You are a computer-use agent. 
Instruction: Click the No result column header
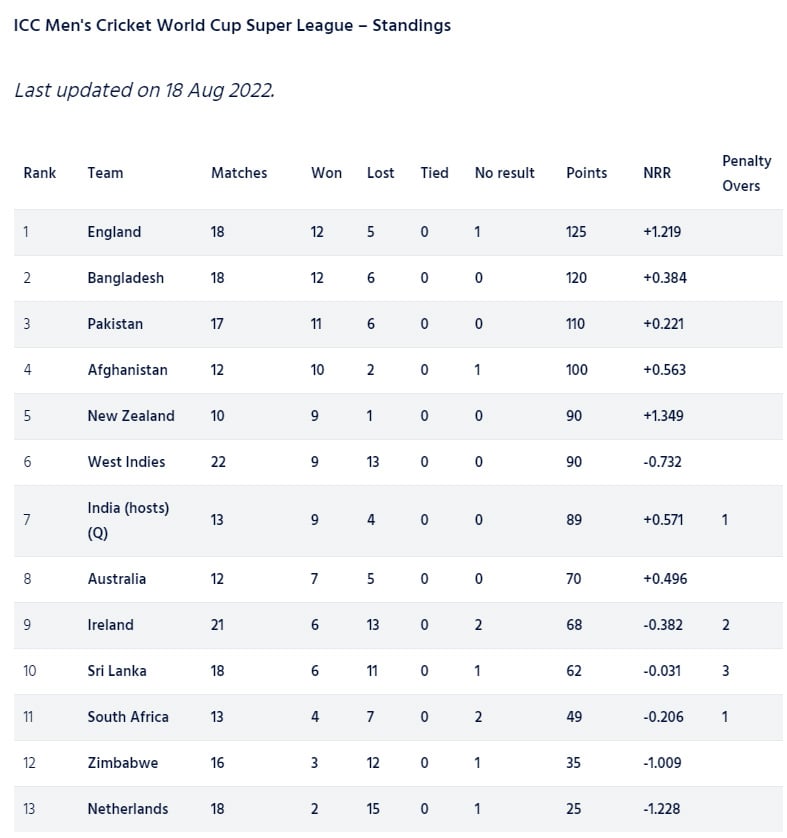tap(504, 173)
